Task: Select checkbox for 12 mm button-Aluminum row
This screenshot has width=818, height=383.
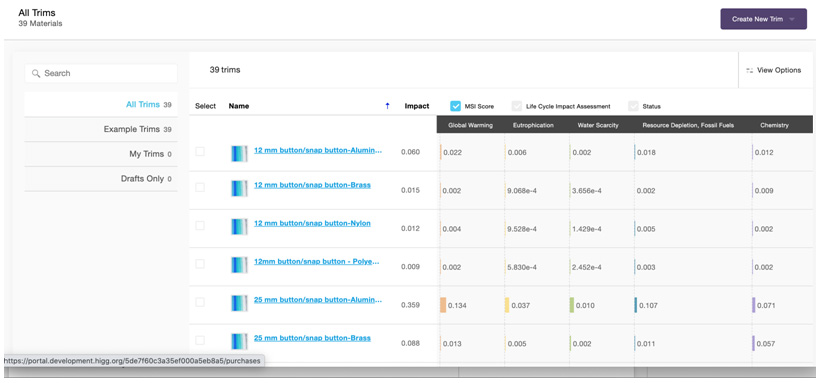Action: [x=200, y=152]
